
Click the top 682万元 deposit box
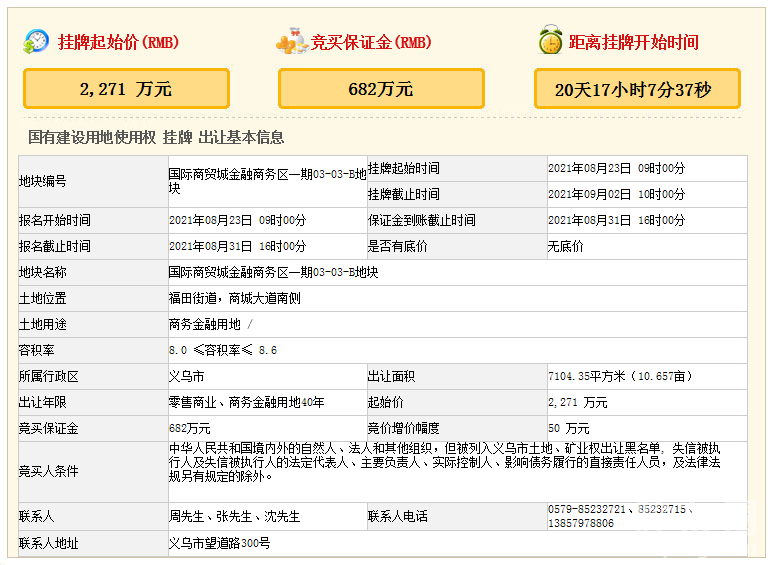click(381, 89)
